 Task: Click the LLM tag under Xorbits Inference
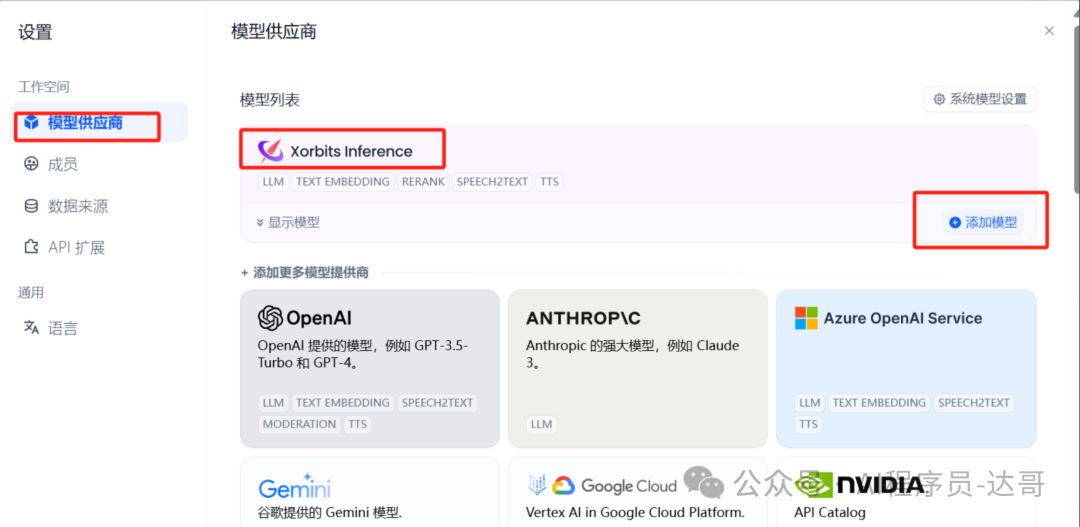tap(273, 182)
